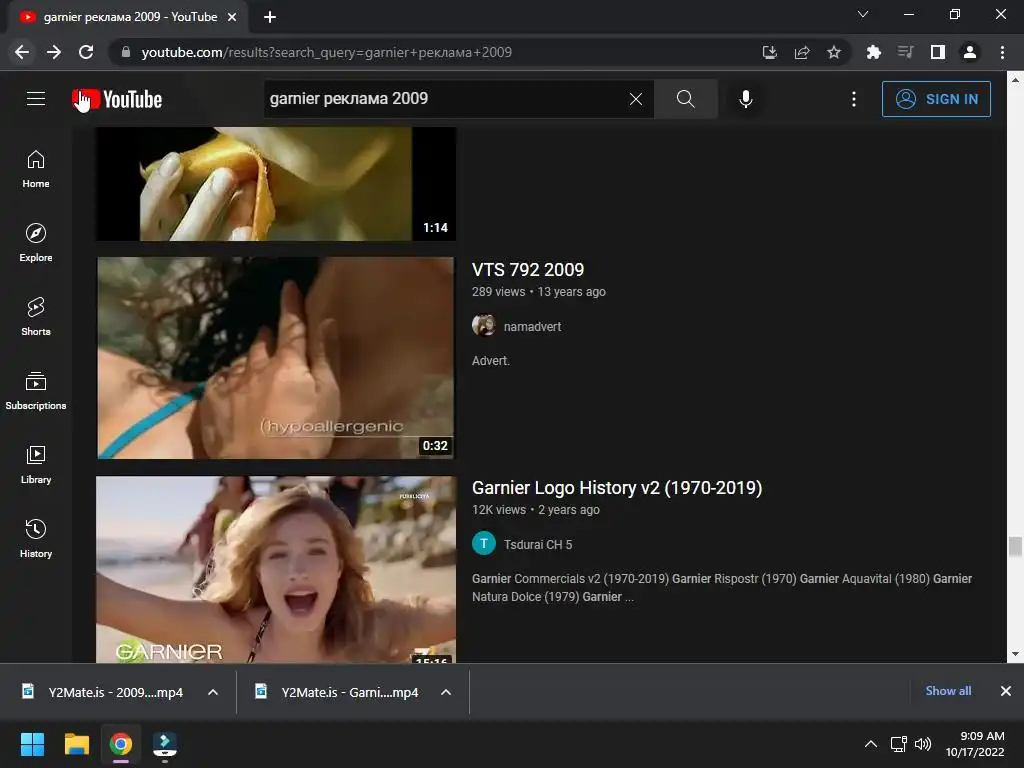Close the garnier реклама 2009 tab
This screenshot has width=1024, height=768.
pos(232,17)
